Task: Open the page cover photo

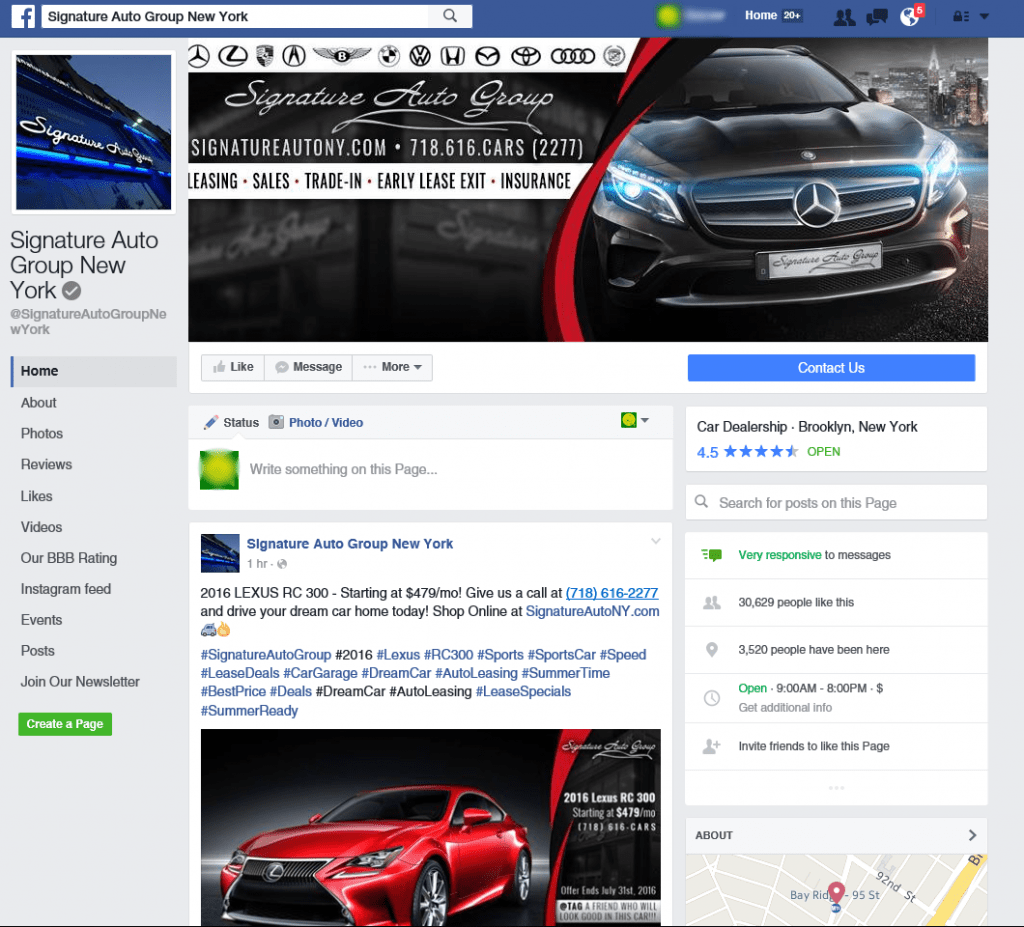Action: point(588,189)
